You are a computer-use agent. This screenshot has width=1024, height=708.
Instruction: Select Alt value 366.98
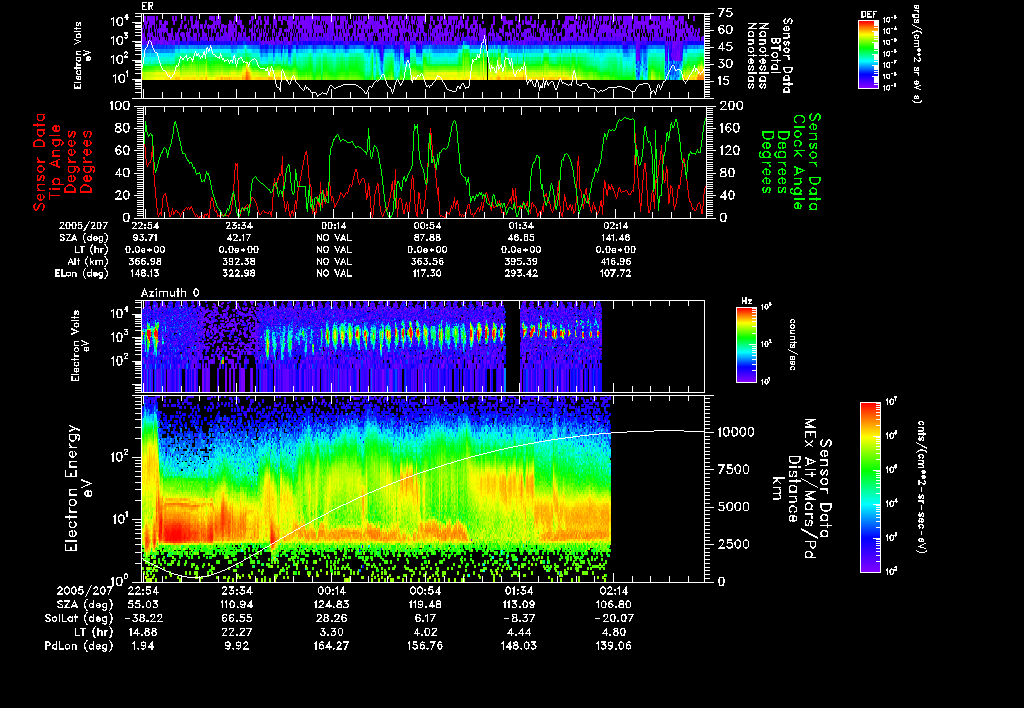click(146, 261)
